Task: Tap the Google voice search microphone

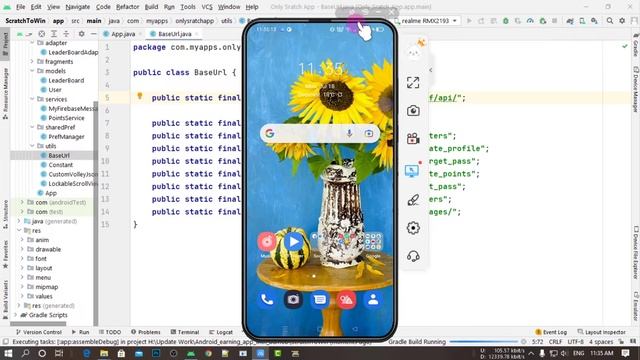Action: point(349,133)
